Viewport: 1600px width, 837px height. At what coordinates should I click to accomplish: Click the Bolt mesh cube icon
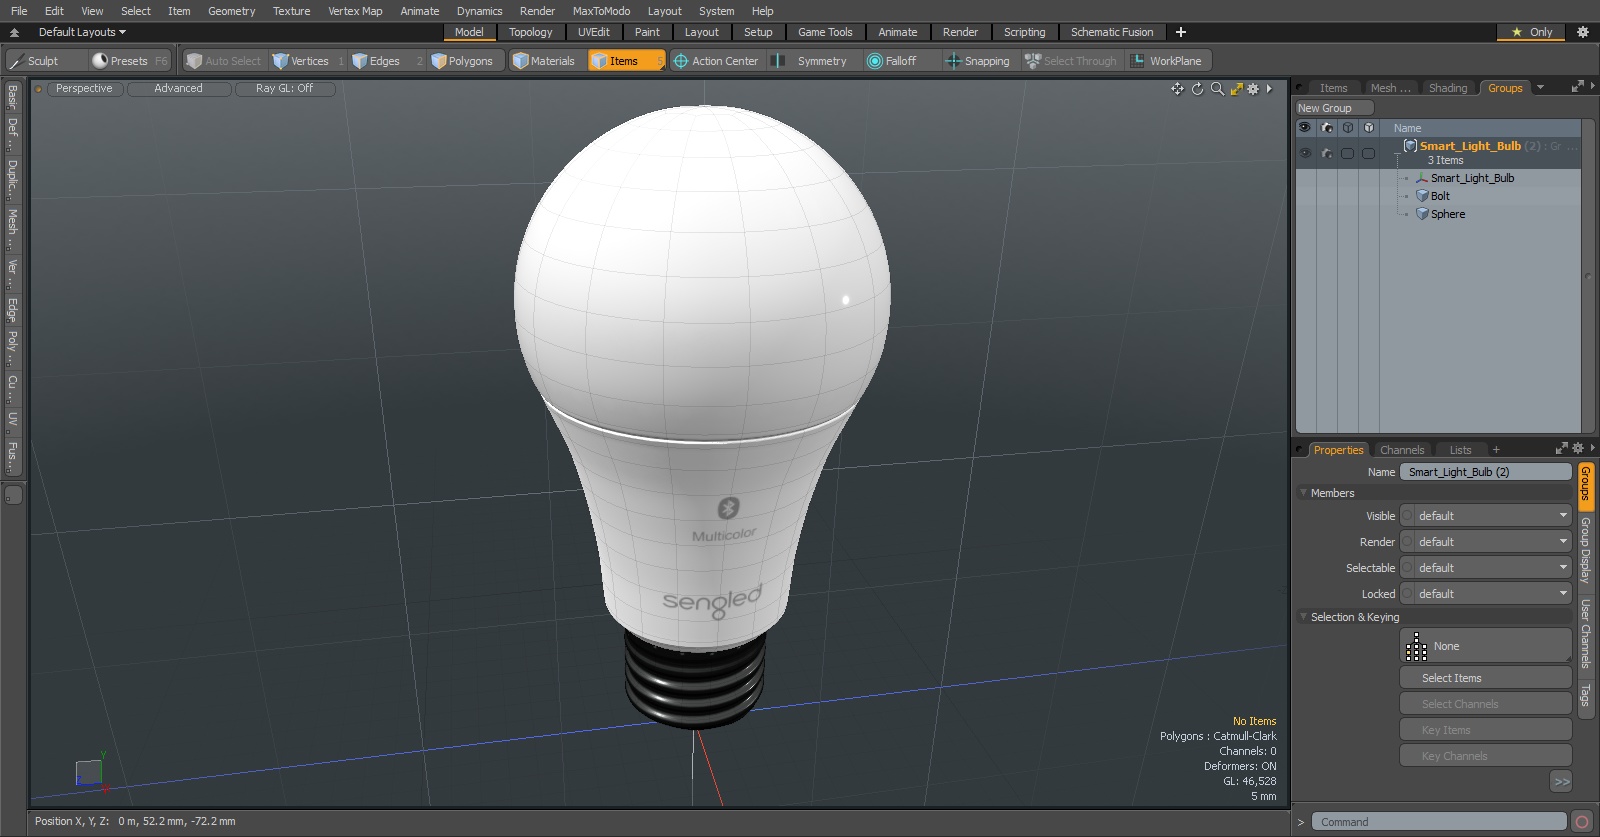coord(1422,196)
